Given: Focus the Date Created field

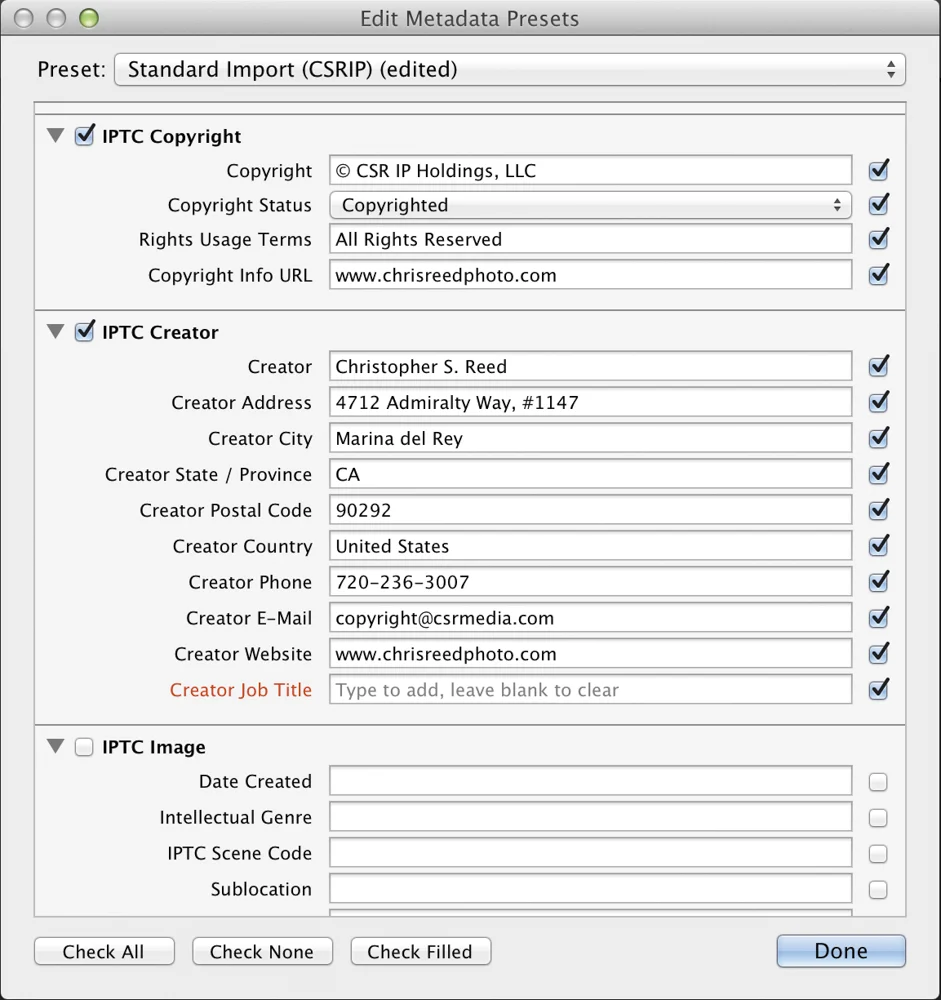Looking at the screenshot, I should point(590,781).
